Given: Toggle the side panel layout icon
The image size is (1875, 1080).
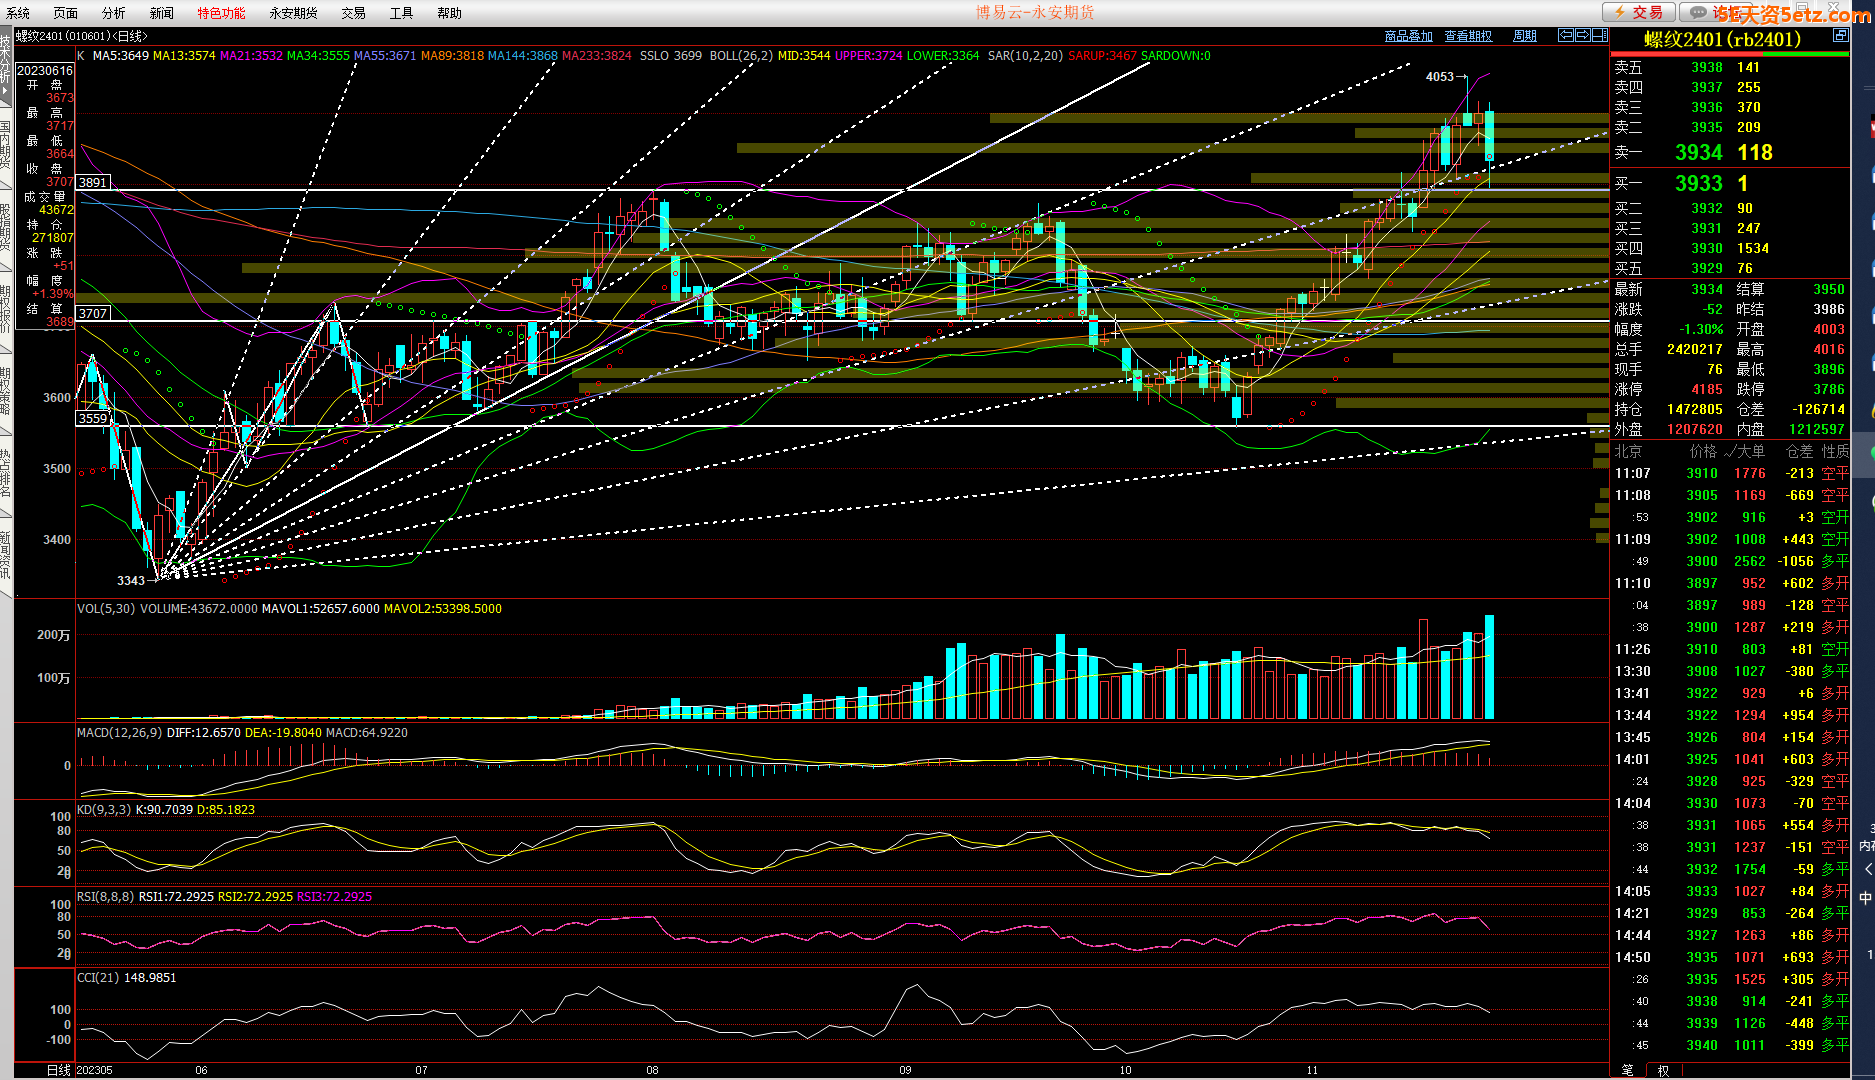Looking at the screenshot, I should tap(1600, 35).
